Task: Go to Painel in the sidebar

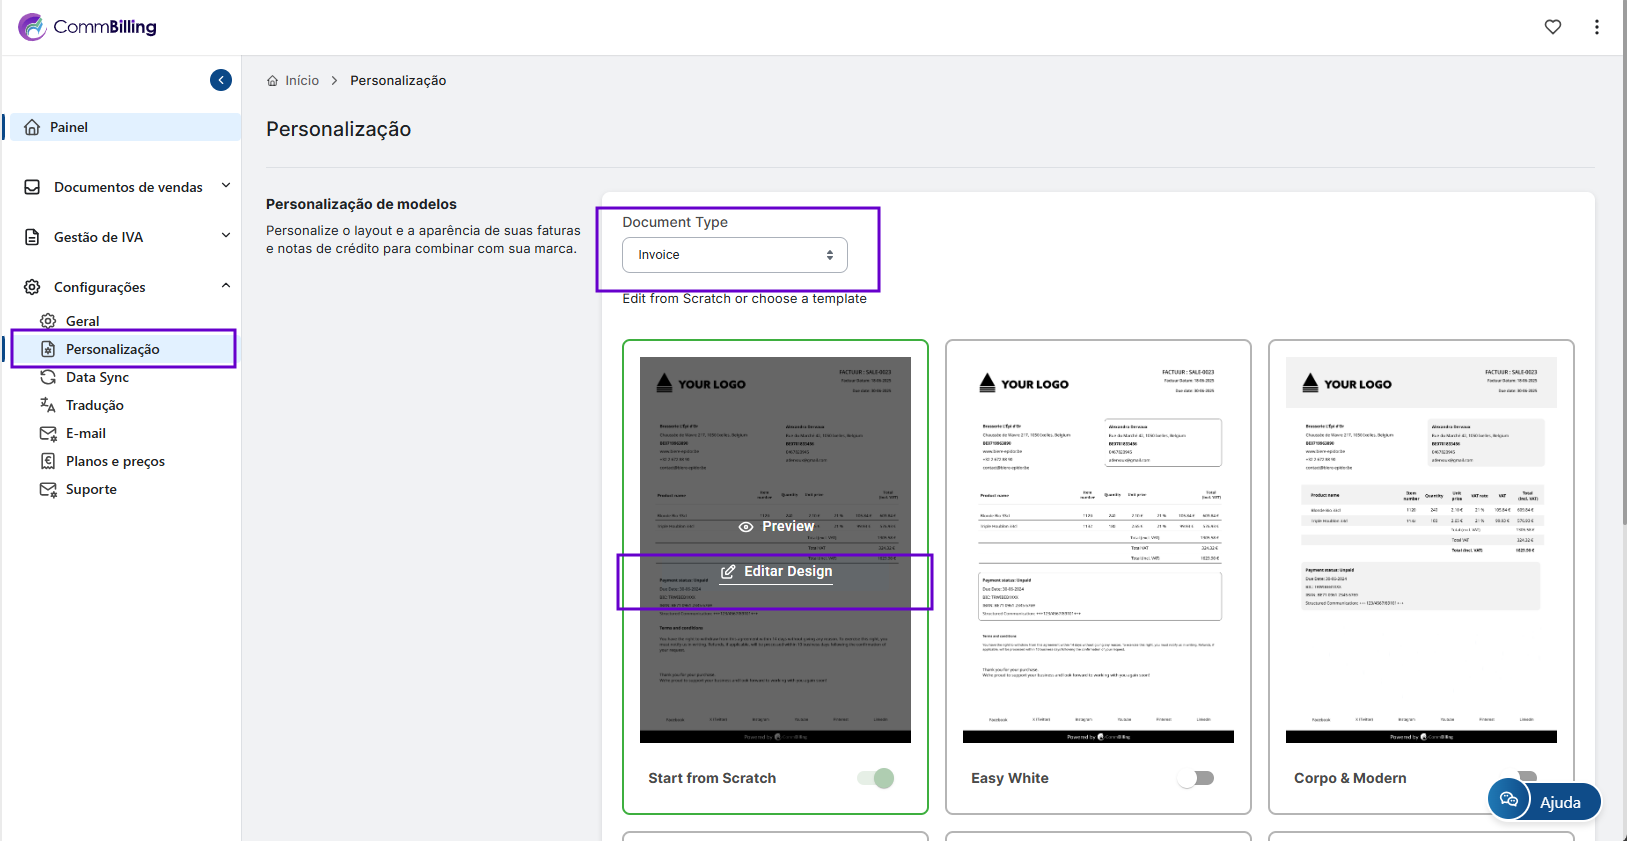Action: [x=69, y=127]
